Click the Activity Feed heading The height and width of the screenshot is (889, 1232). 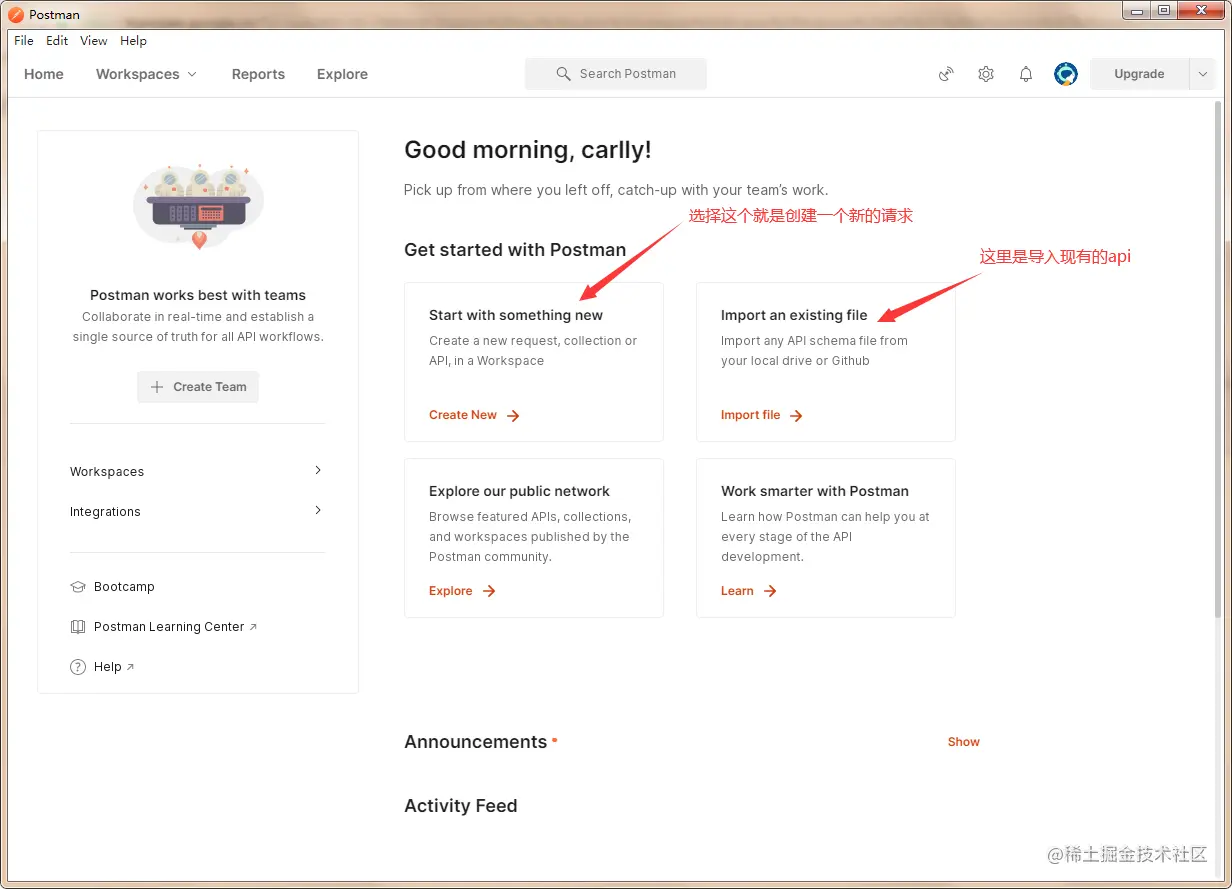coord(461,806)
